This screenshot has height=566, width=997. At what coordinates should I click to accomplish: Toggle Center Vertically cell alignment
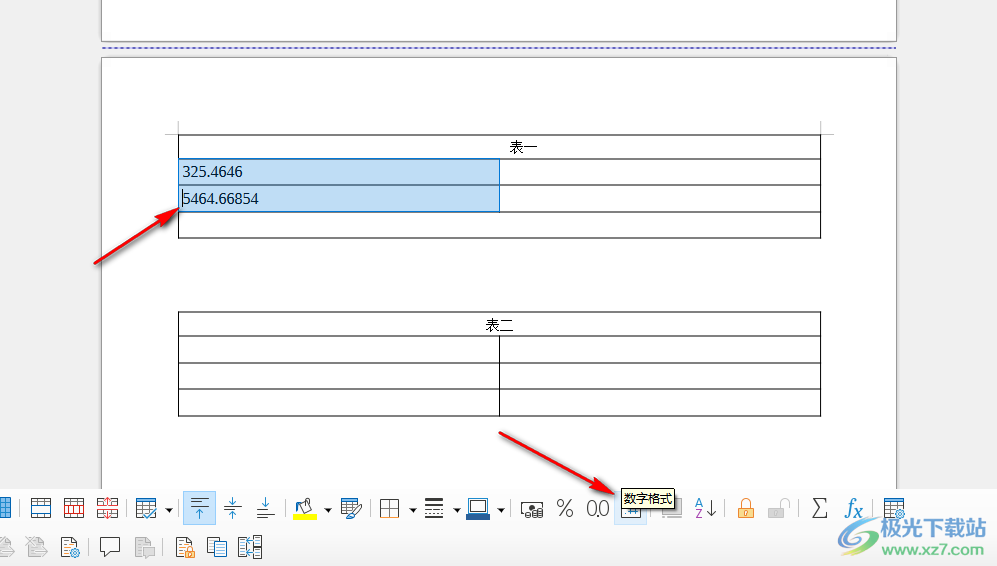(x=232, y=509)
